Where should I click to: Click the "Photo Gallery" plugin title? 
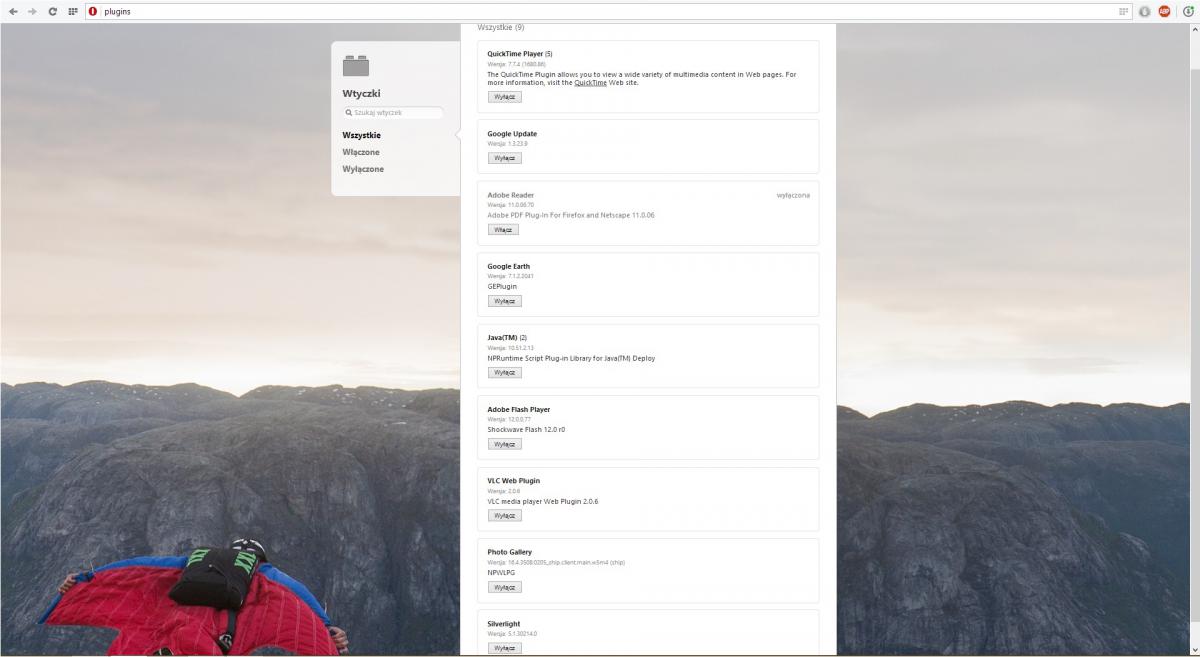(x=510, y=552)
